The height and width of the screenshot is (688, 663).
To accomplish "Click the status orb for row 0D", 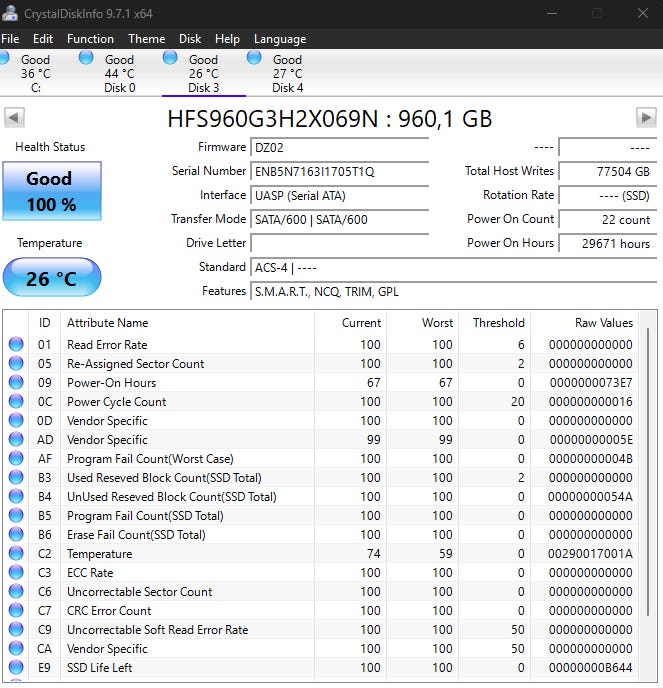I will [x=16, y=420].
